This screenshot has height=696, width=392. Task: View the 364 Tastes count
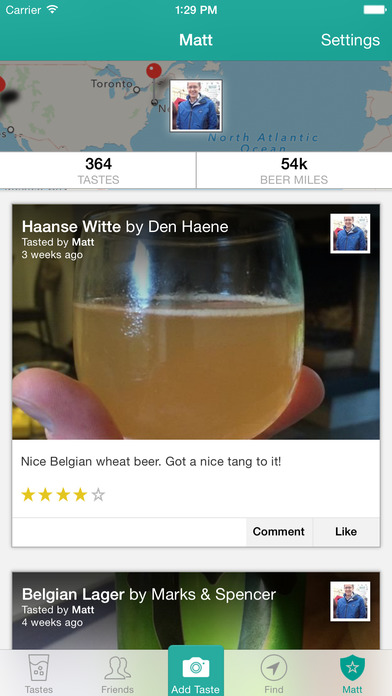[98, 170]
